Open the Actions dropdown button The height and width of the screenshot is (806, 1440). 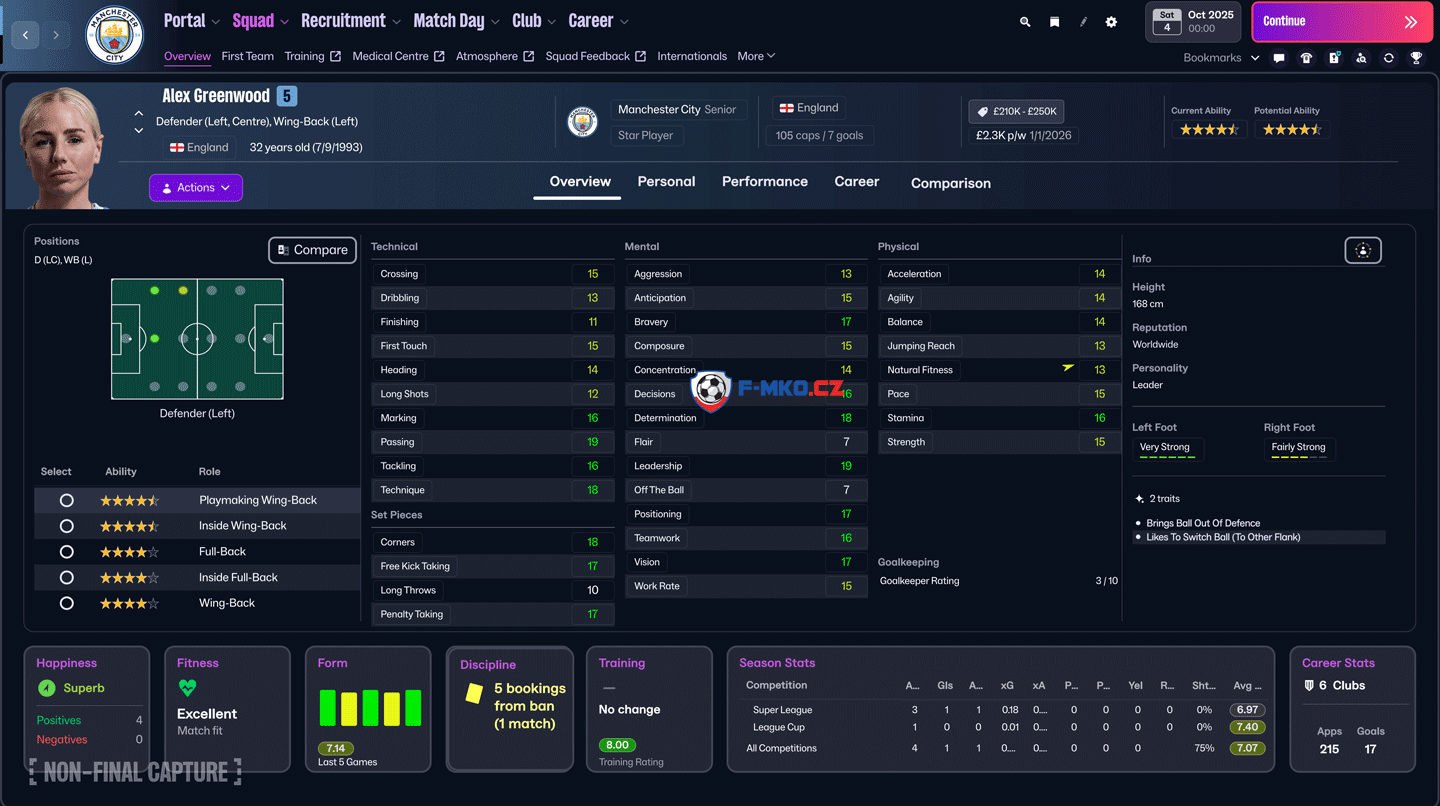196,188
